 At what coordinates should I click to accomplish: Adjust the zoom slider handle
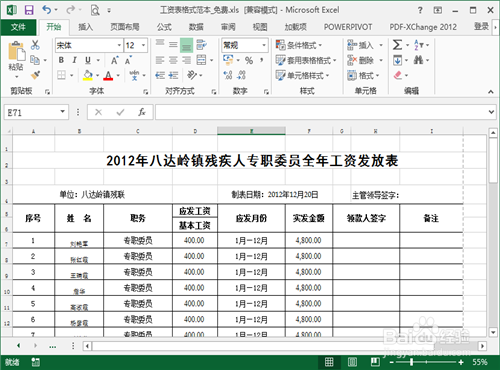pos(412,362)
